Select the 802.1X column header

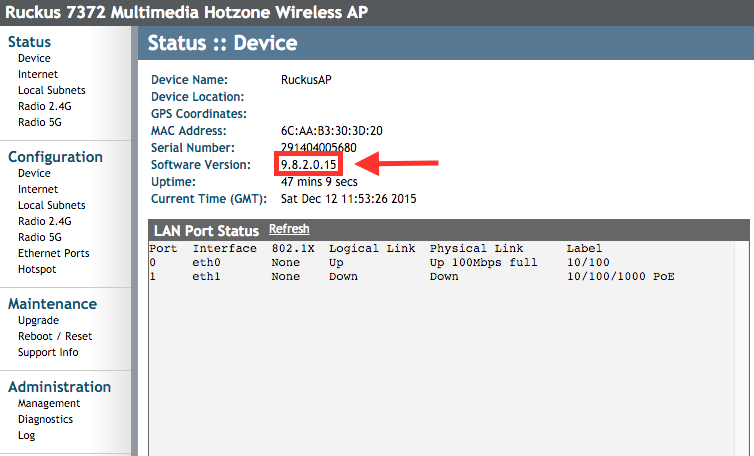click(293, 249)
